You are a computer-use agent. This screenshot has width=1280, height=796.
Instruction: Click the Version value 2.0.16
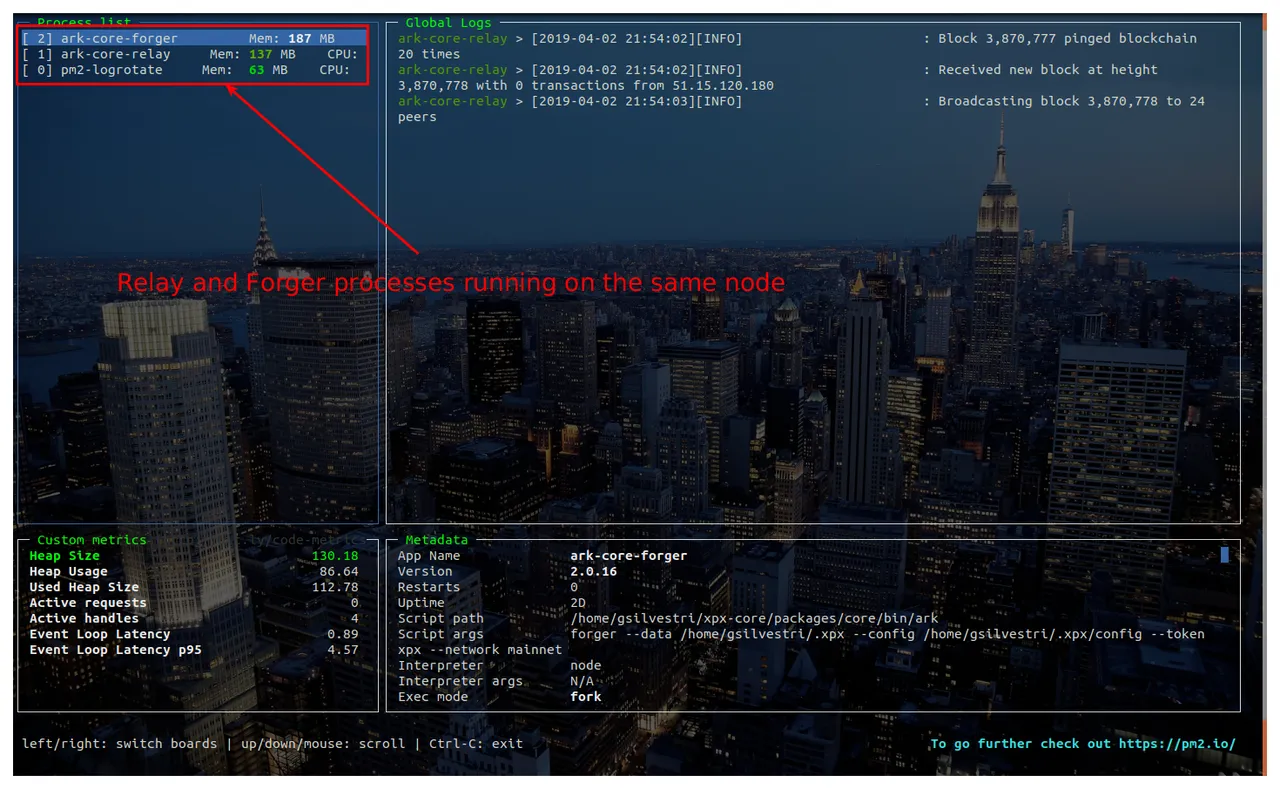click(594, 572)
